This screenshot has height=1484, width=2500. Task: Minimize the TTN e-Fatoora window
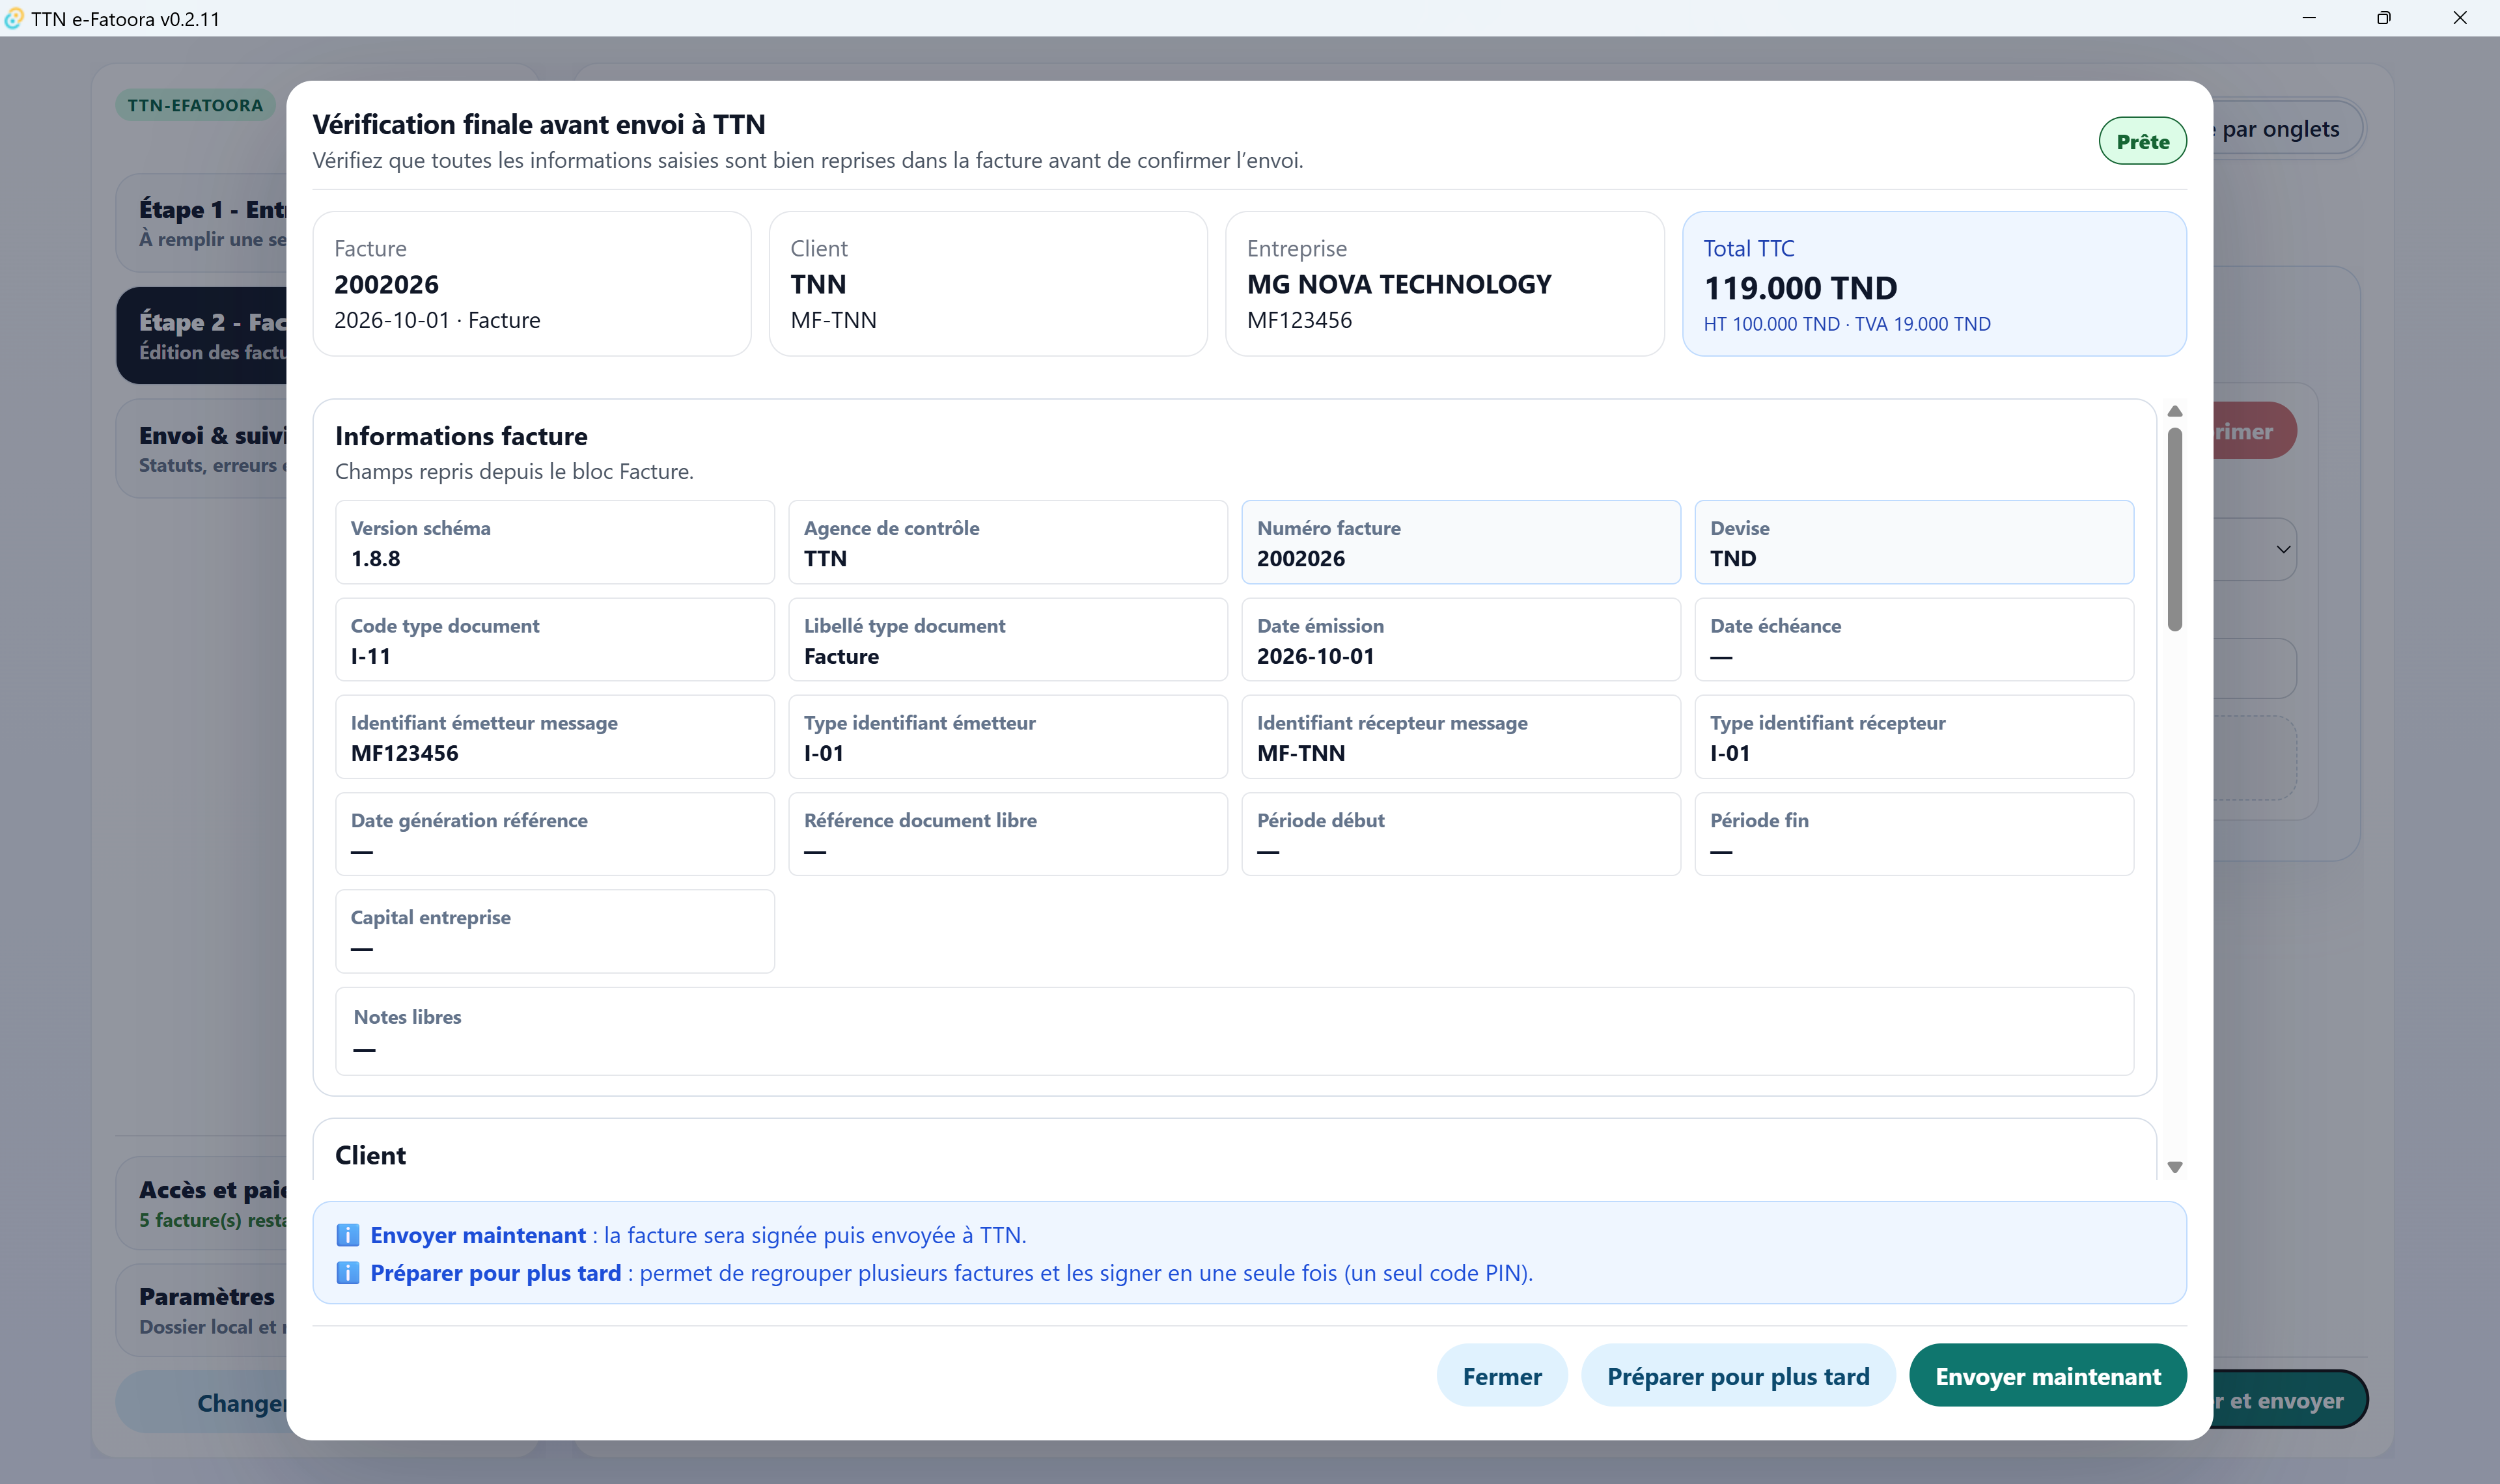[2309, 18]
